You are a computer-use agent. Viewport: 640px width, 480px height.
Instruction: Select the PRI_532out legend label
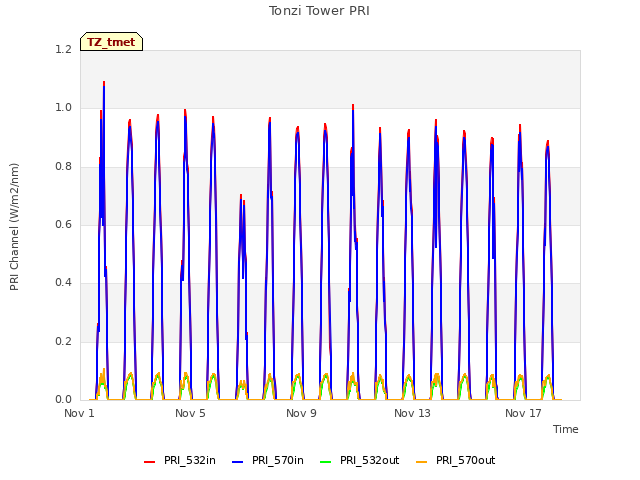pyautogui.click(x=369, y=460)
